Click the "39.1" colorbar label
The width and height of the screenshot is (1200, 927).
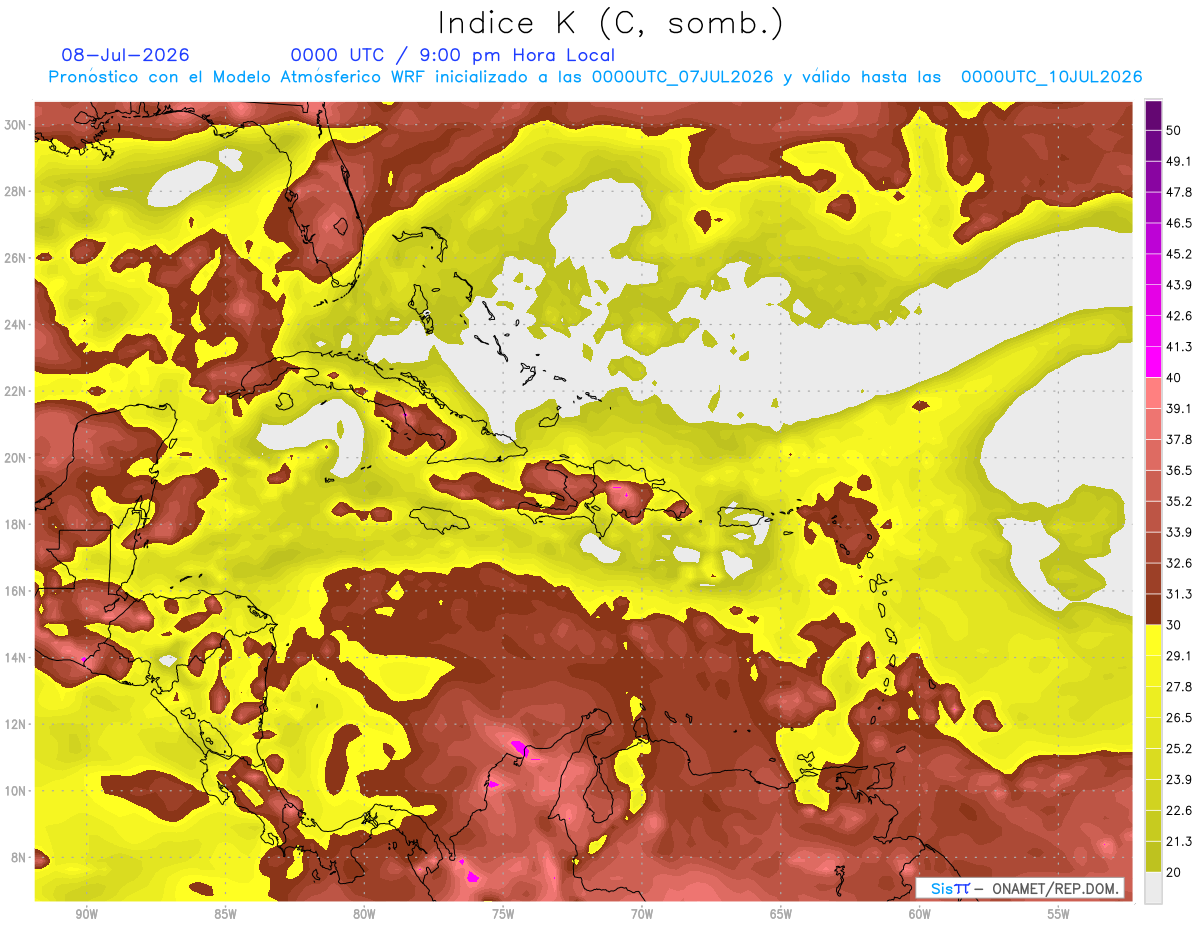pos(1179,408)
